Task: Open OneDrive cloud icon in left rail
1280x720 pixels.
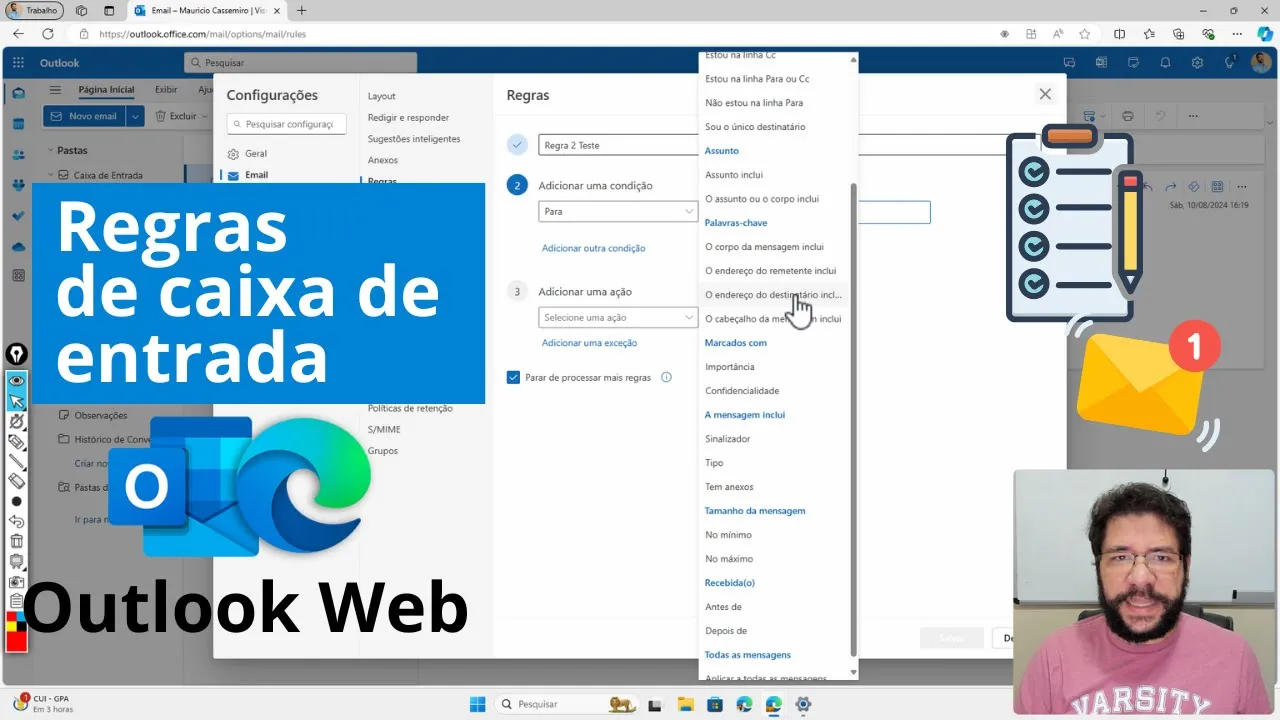Action: click(x=18, y=246)
